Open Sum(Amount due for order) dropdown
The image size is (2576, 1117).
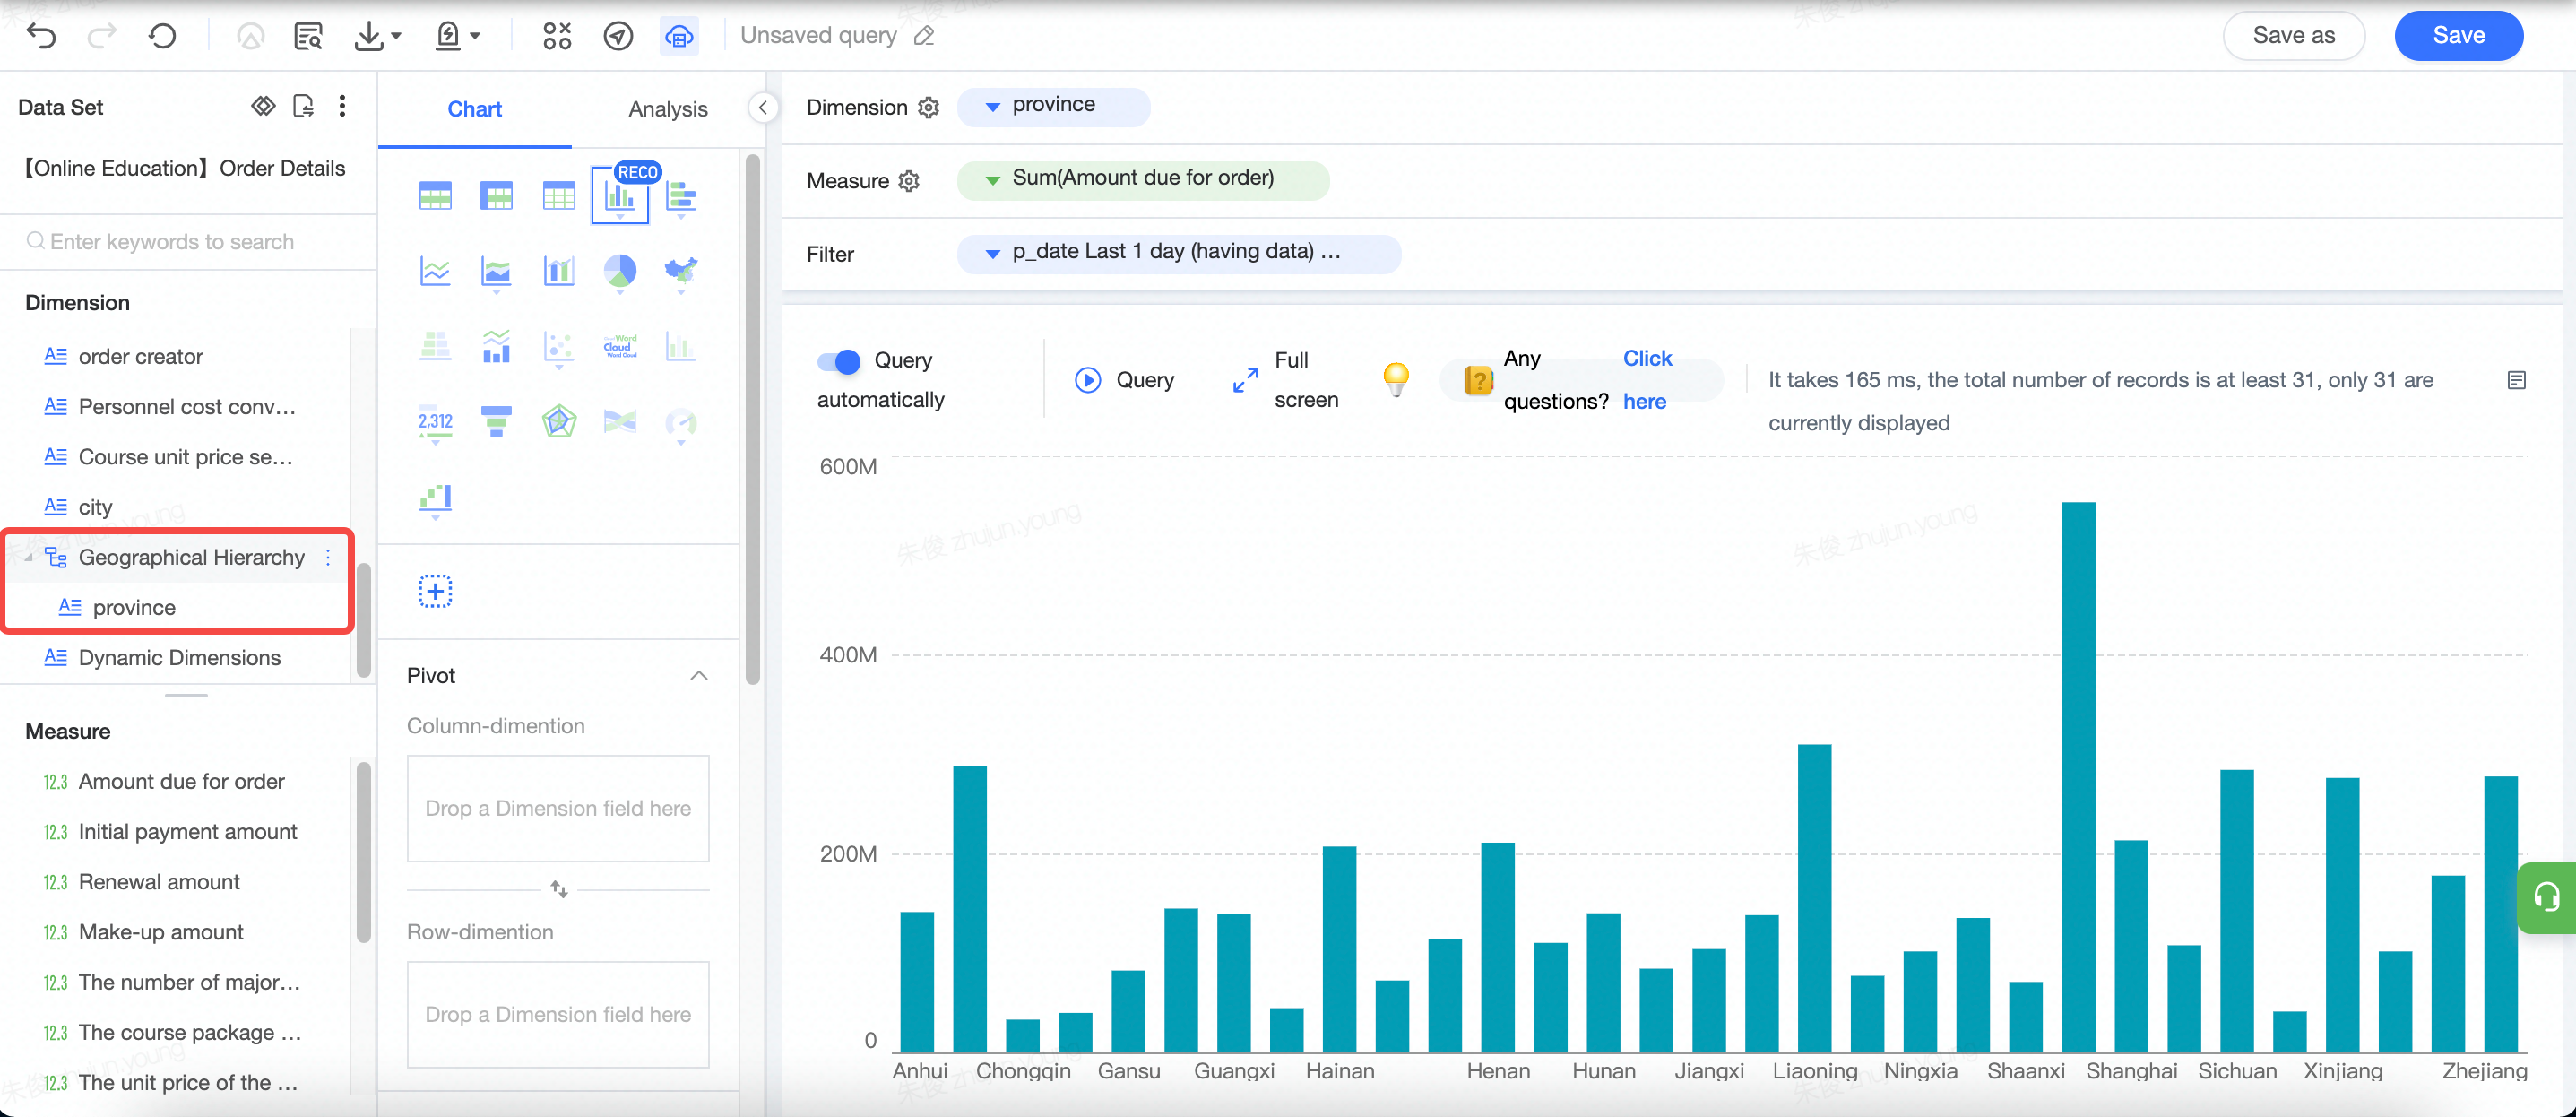tap(992, 180)
